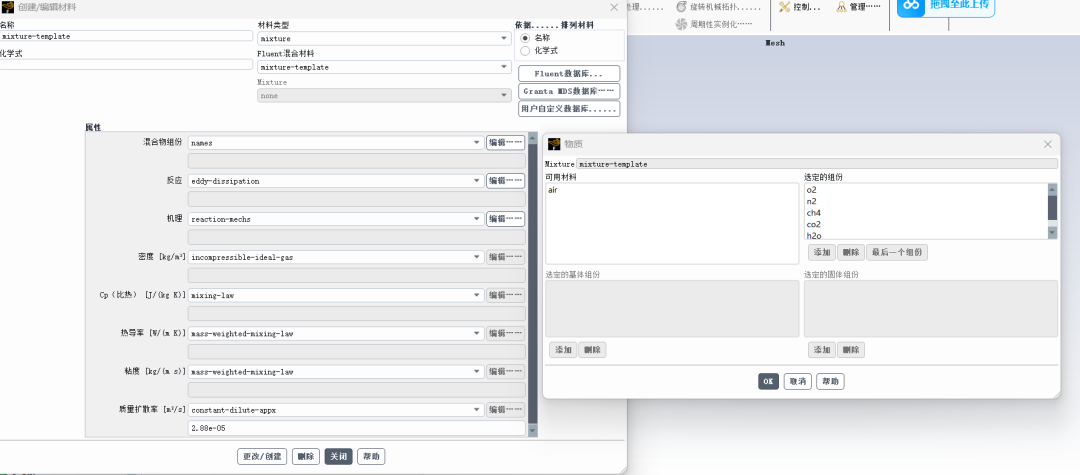Image resolution: width=1080 pixels, height=475 pixels.
Task: Click the cloud upload 拖拽至此上传 icon
Action: [x=912, y=5]
